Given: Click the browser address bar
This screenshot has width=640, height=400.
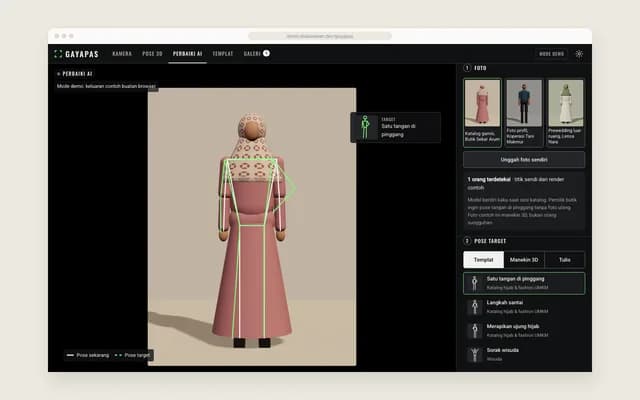Looking at the screenshot, I should (x=320, y=36).
